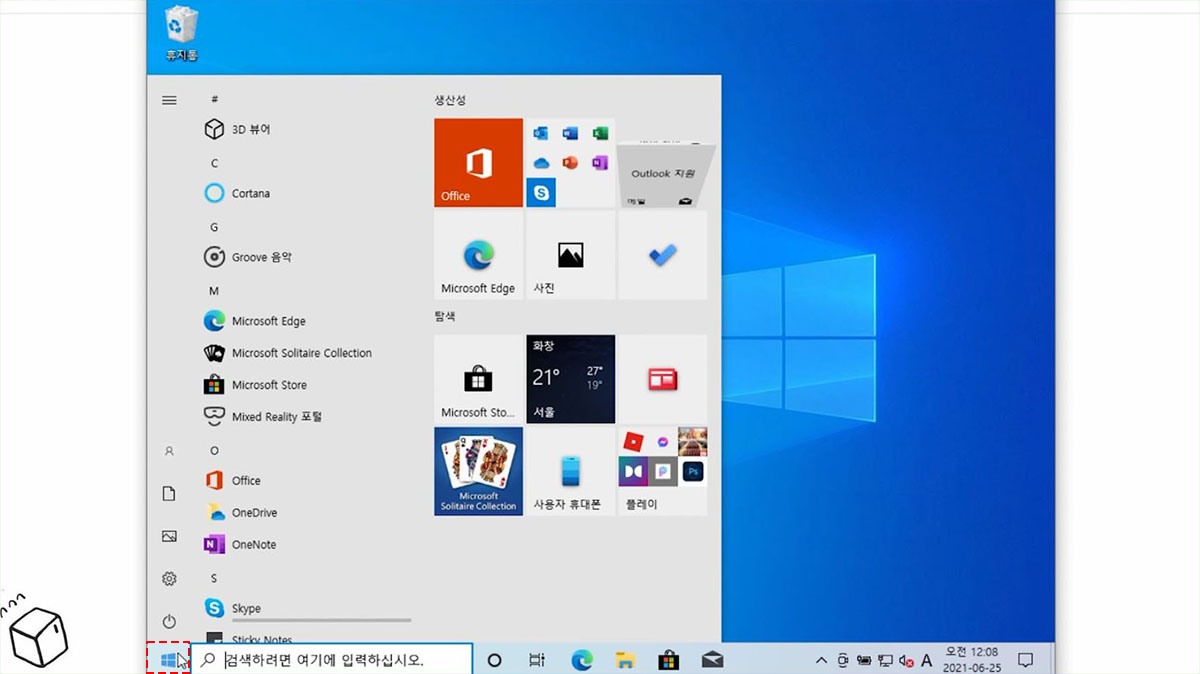Open the Microsoft Store tile

tap(478, 379)
